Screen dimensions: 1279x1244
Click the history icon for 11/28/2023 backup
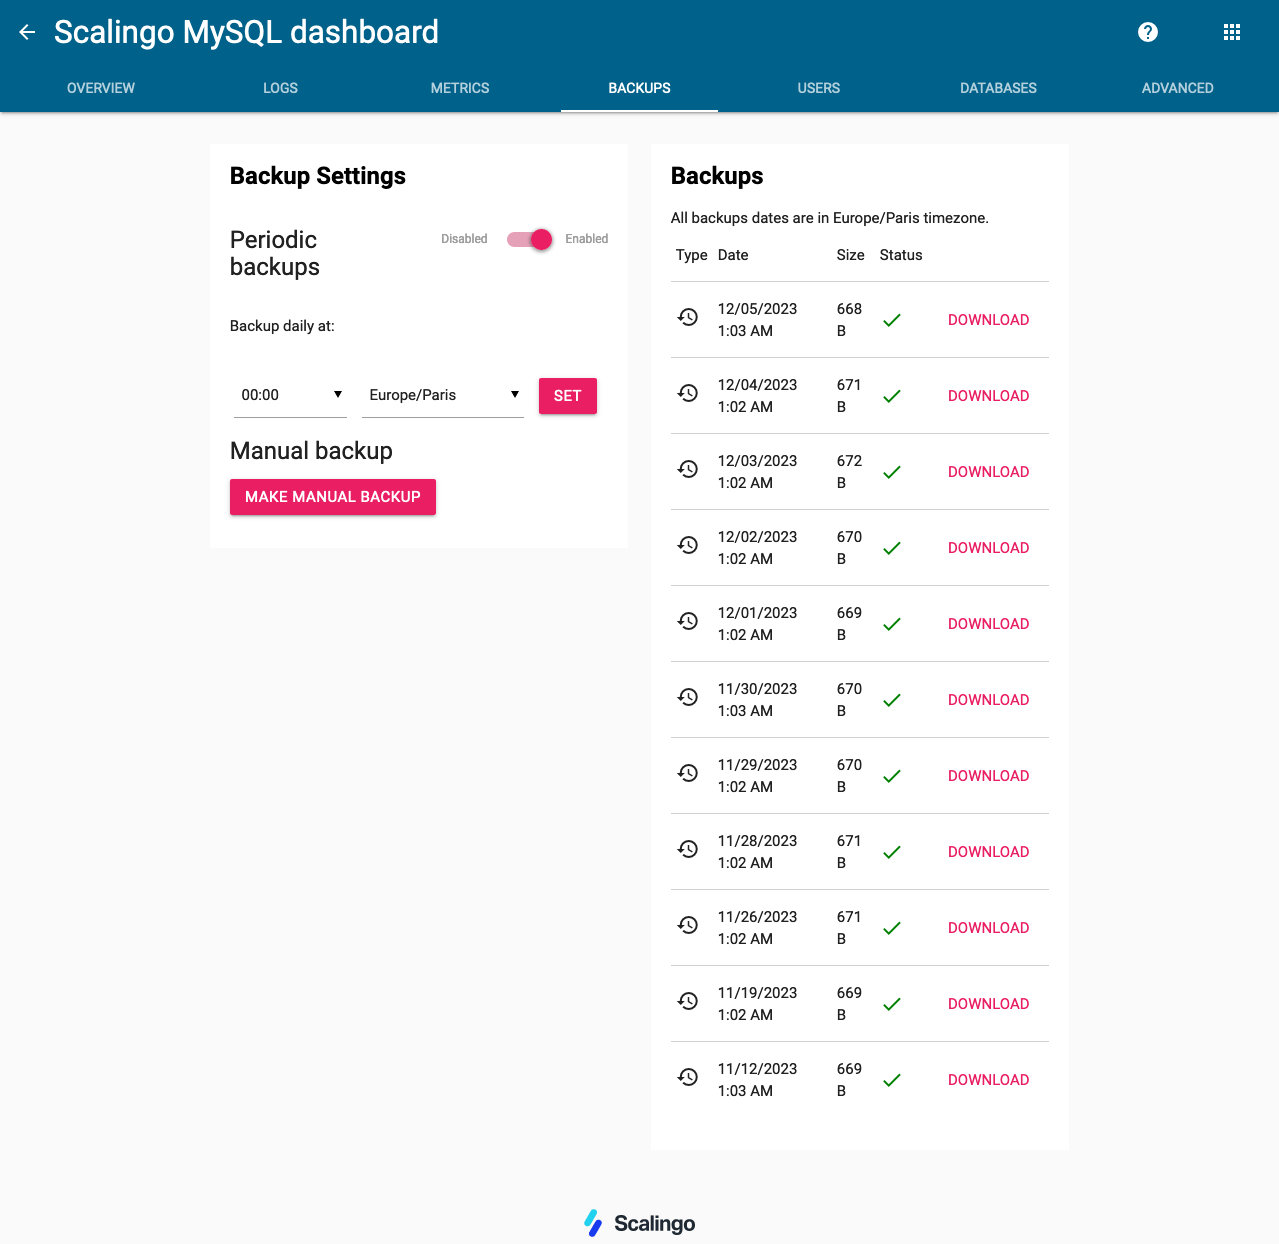tap(688, 849)
